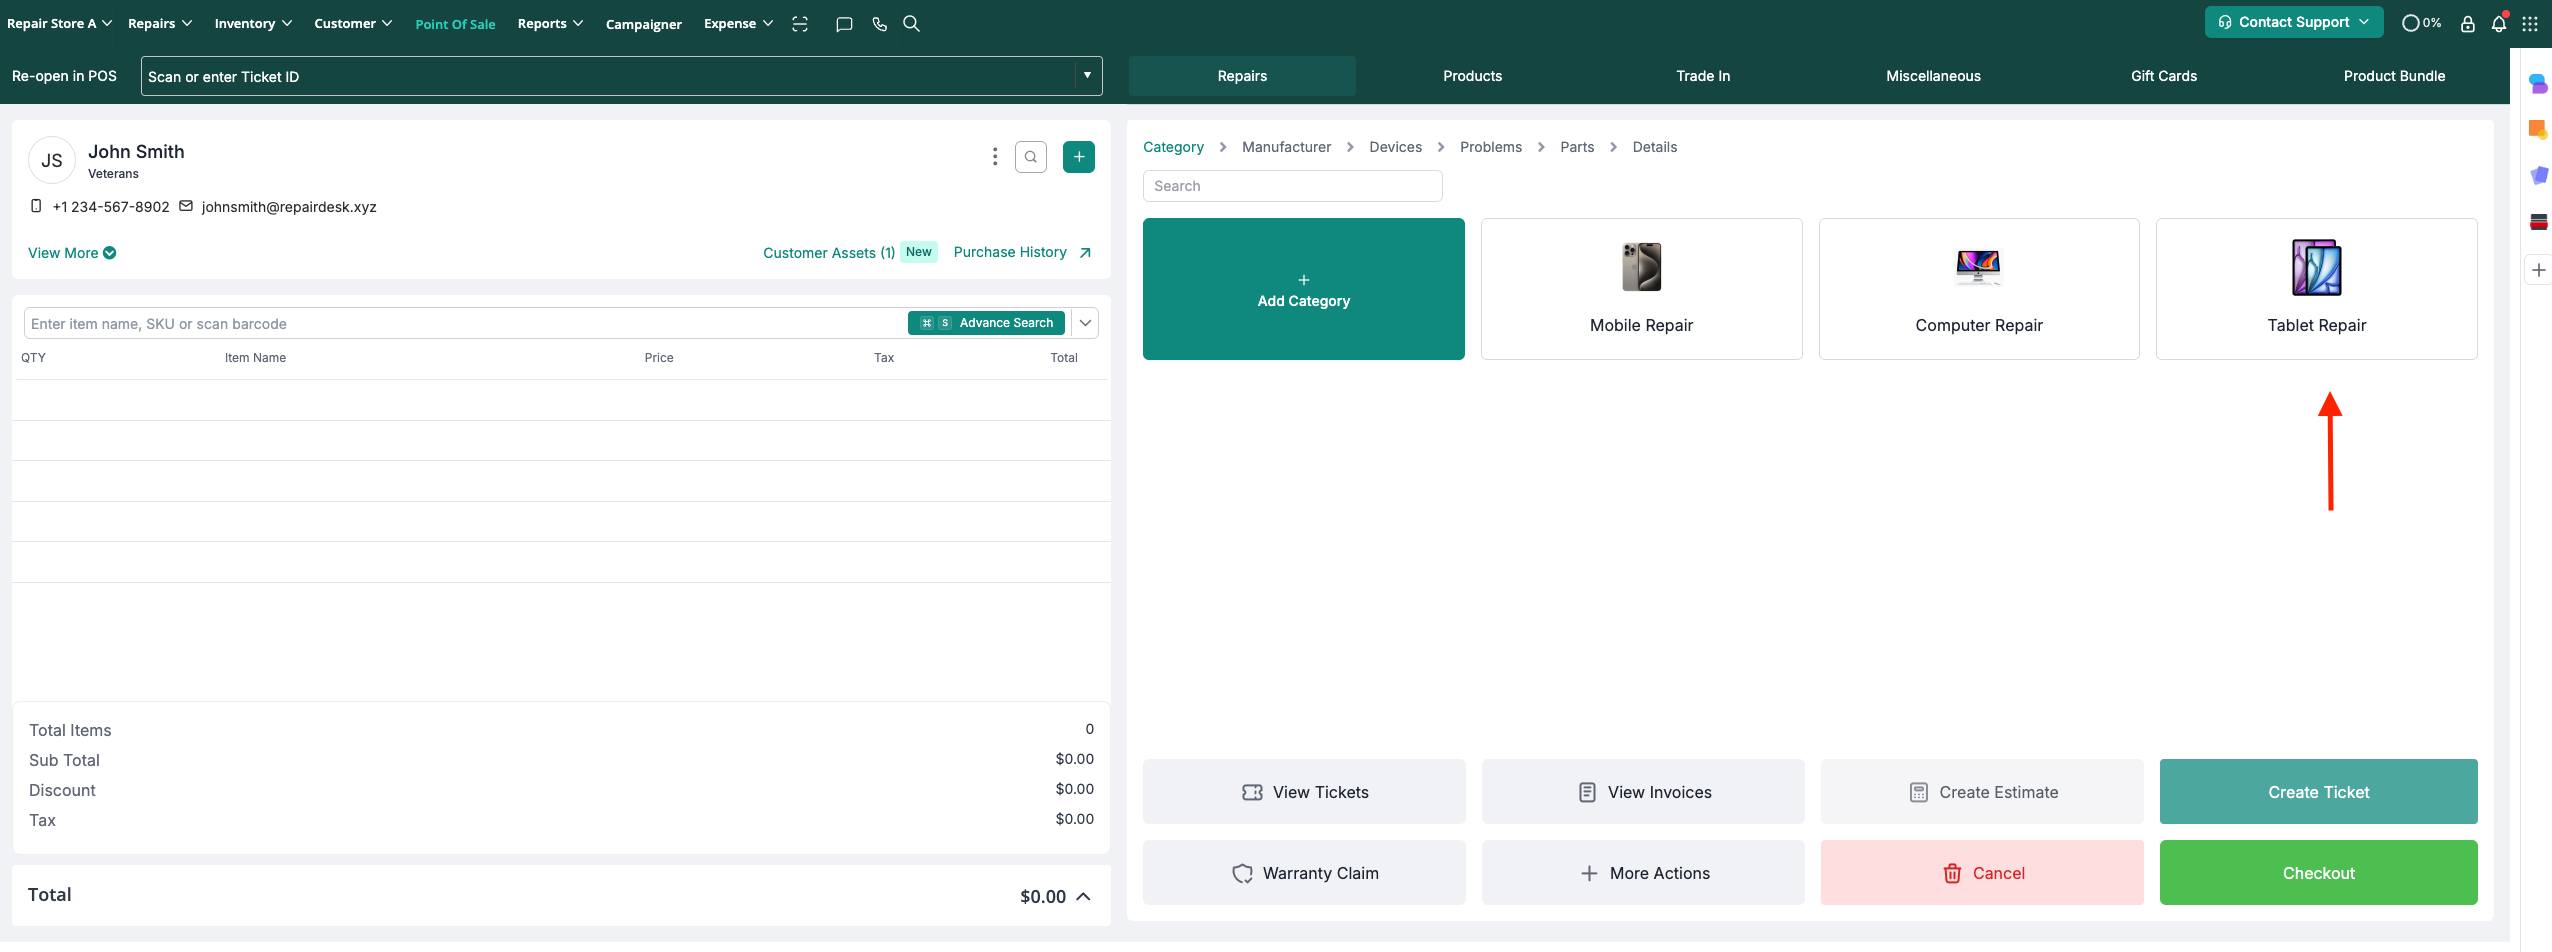Open the dropdown beside Advance Search
Image resolution: width=2552 pixels, height=952 pixels.
[1085, 323]
